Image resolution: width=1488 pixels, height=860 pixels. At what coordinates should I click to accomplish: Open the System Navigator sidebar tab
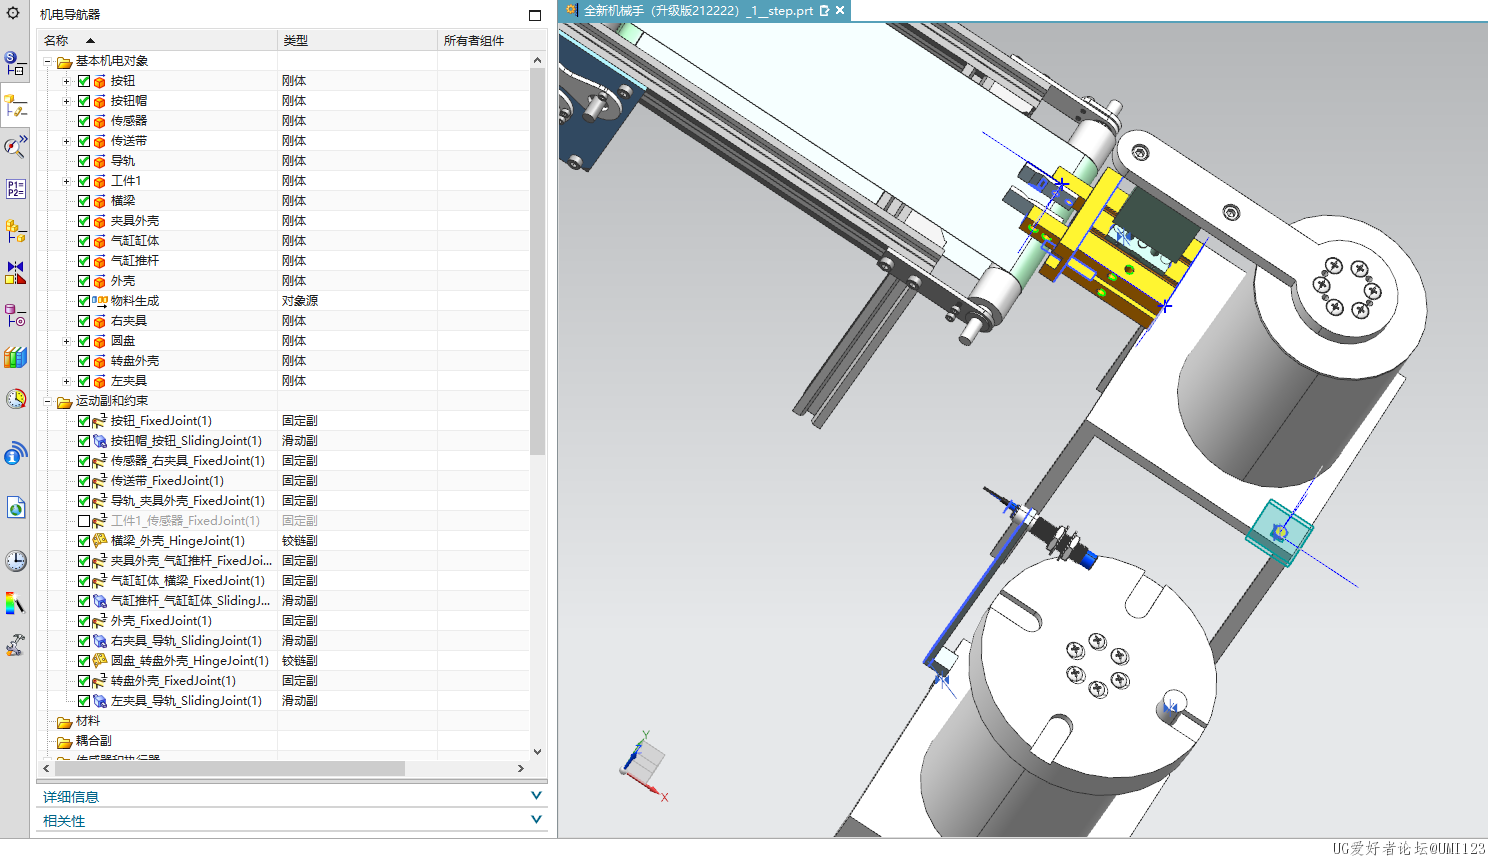(15, 64)
